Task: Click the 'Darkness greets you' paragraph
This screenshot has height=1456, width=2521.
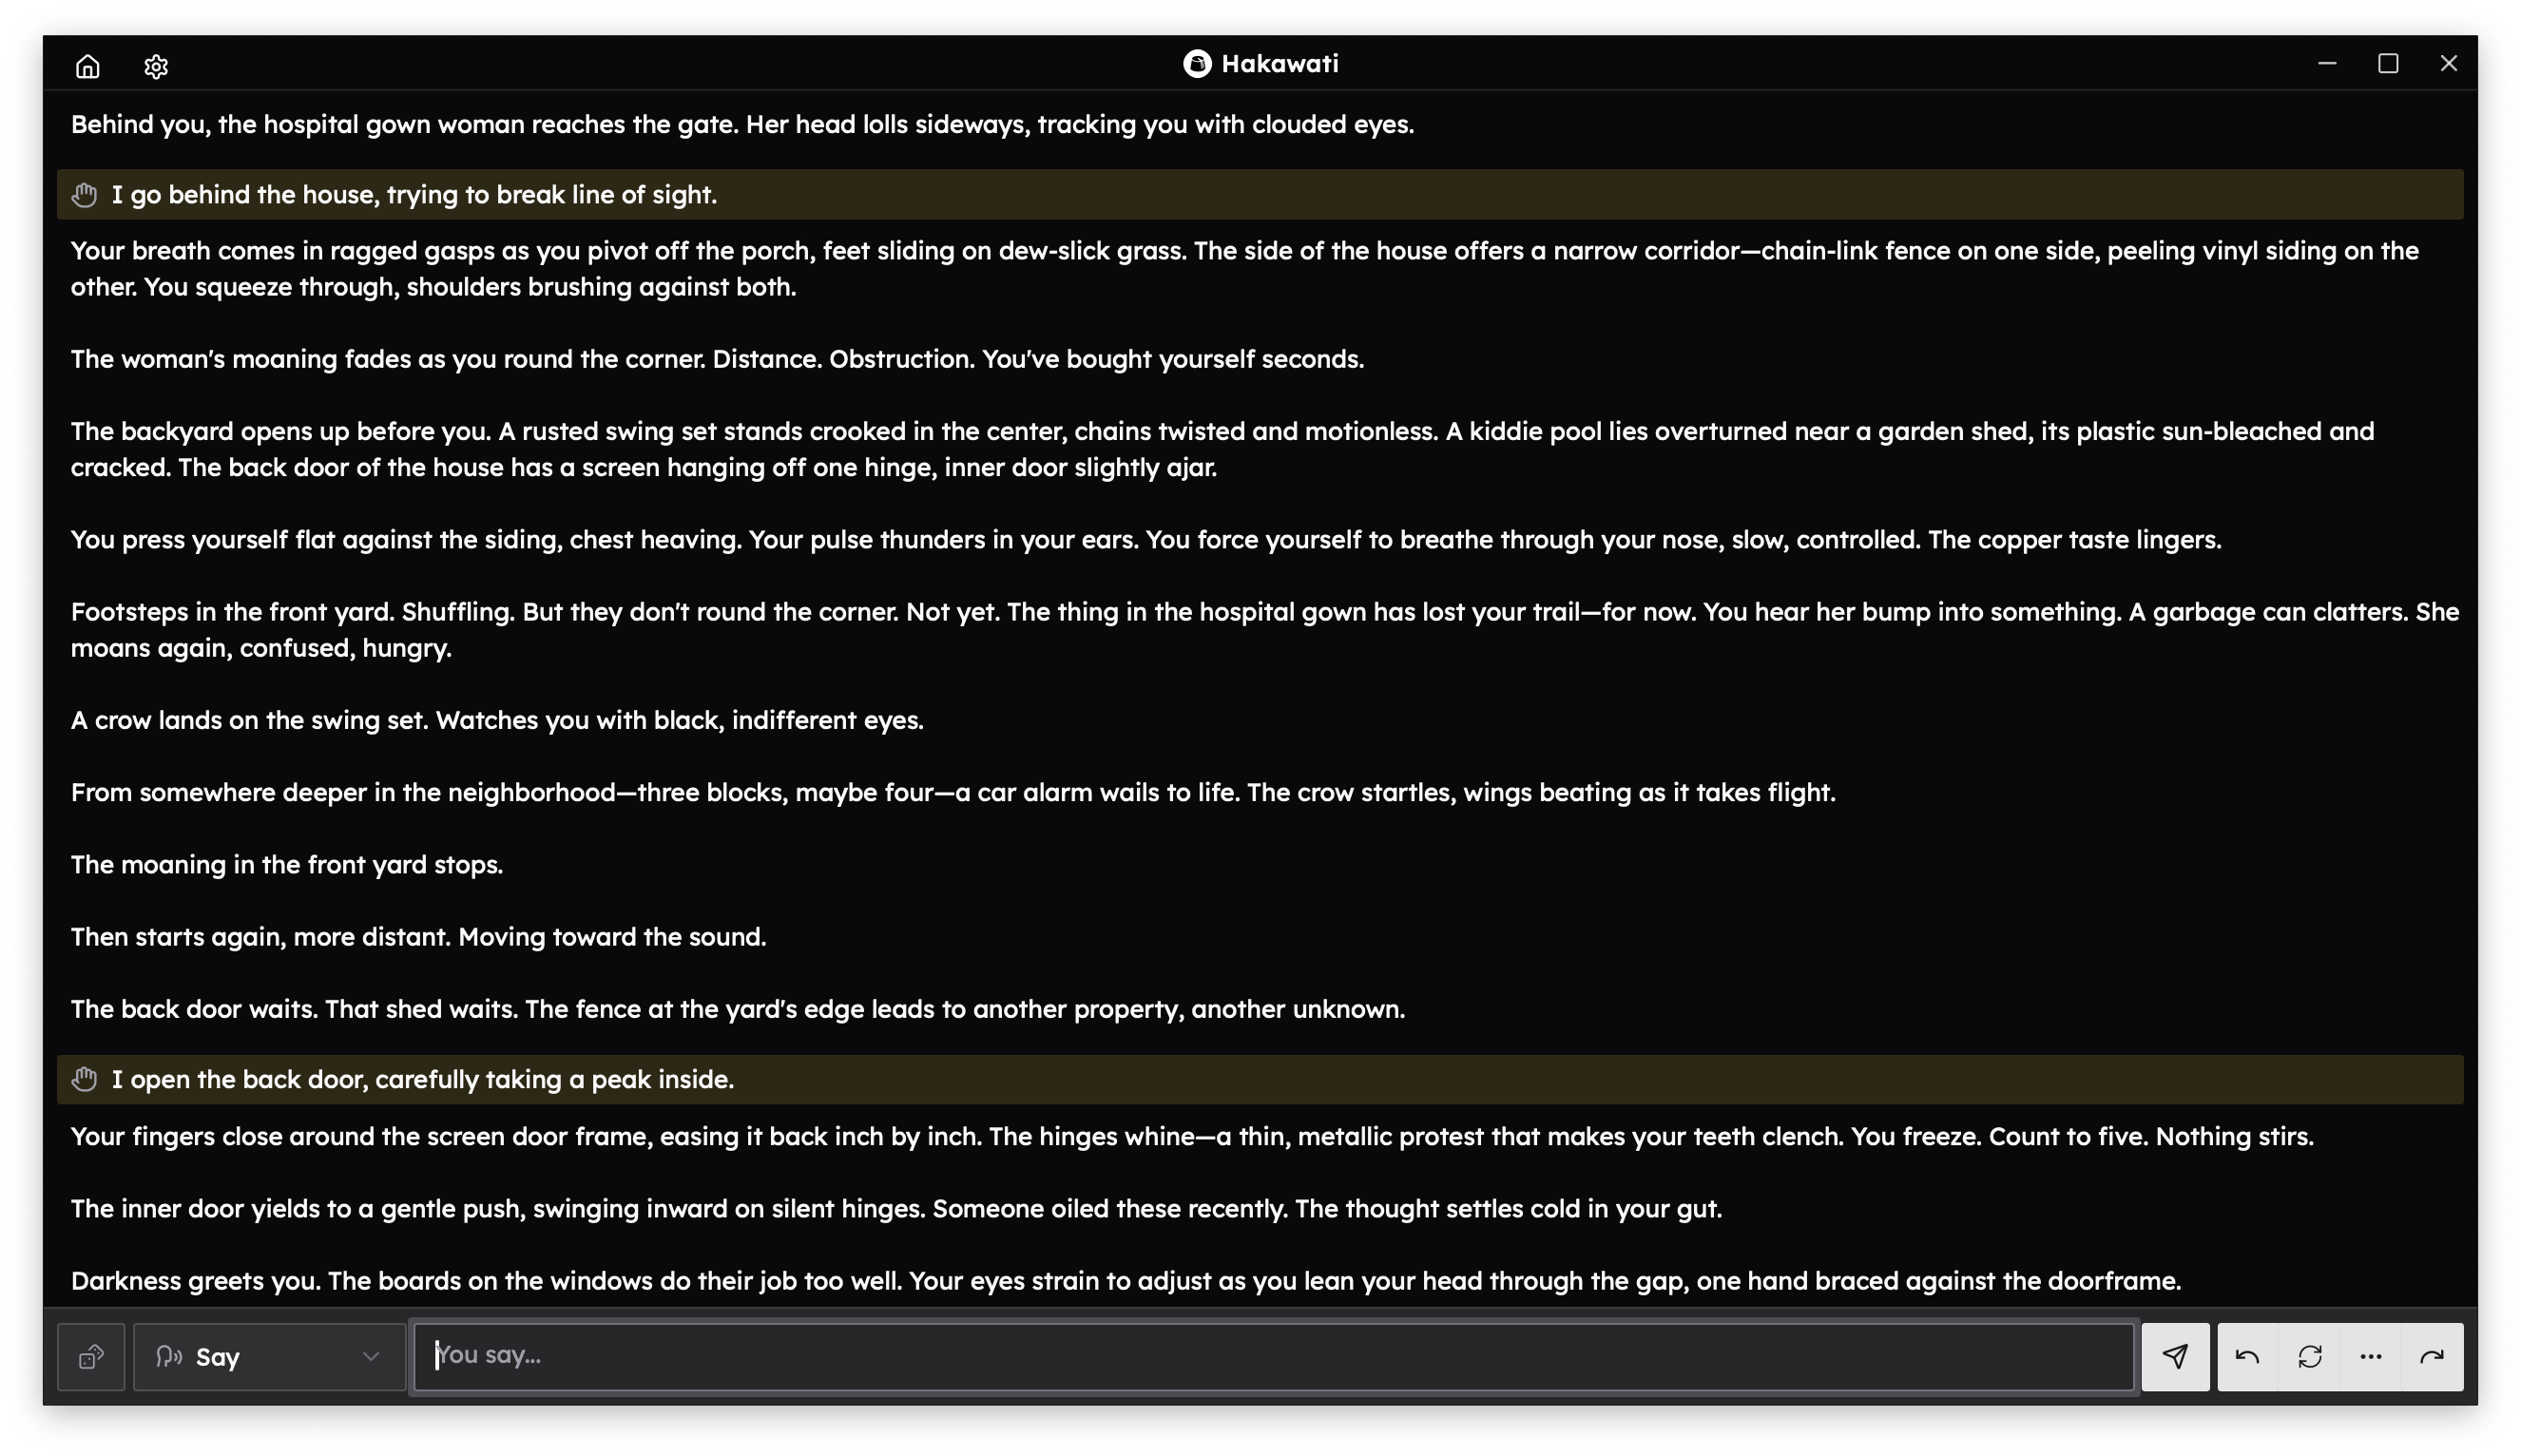Action: 1125,1281
